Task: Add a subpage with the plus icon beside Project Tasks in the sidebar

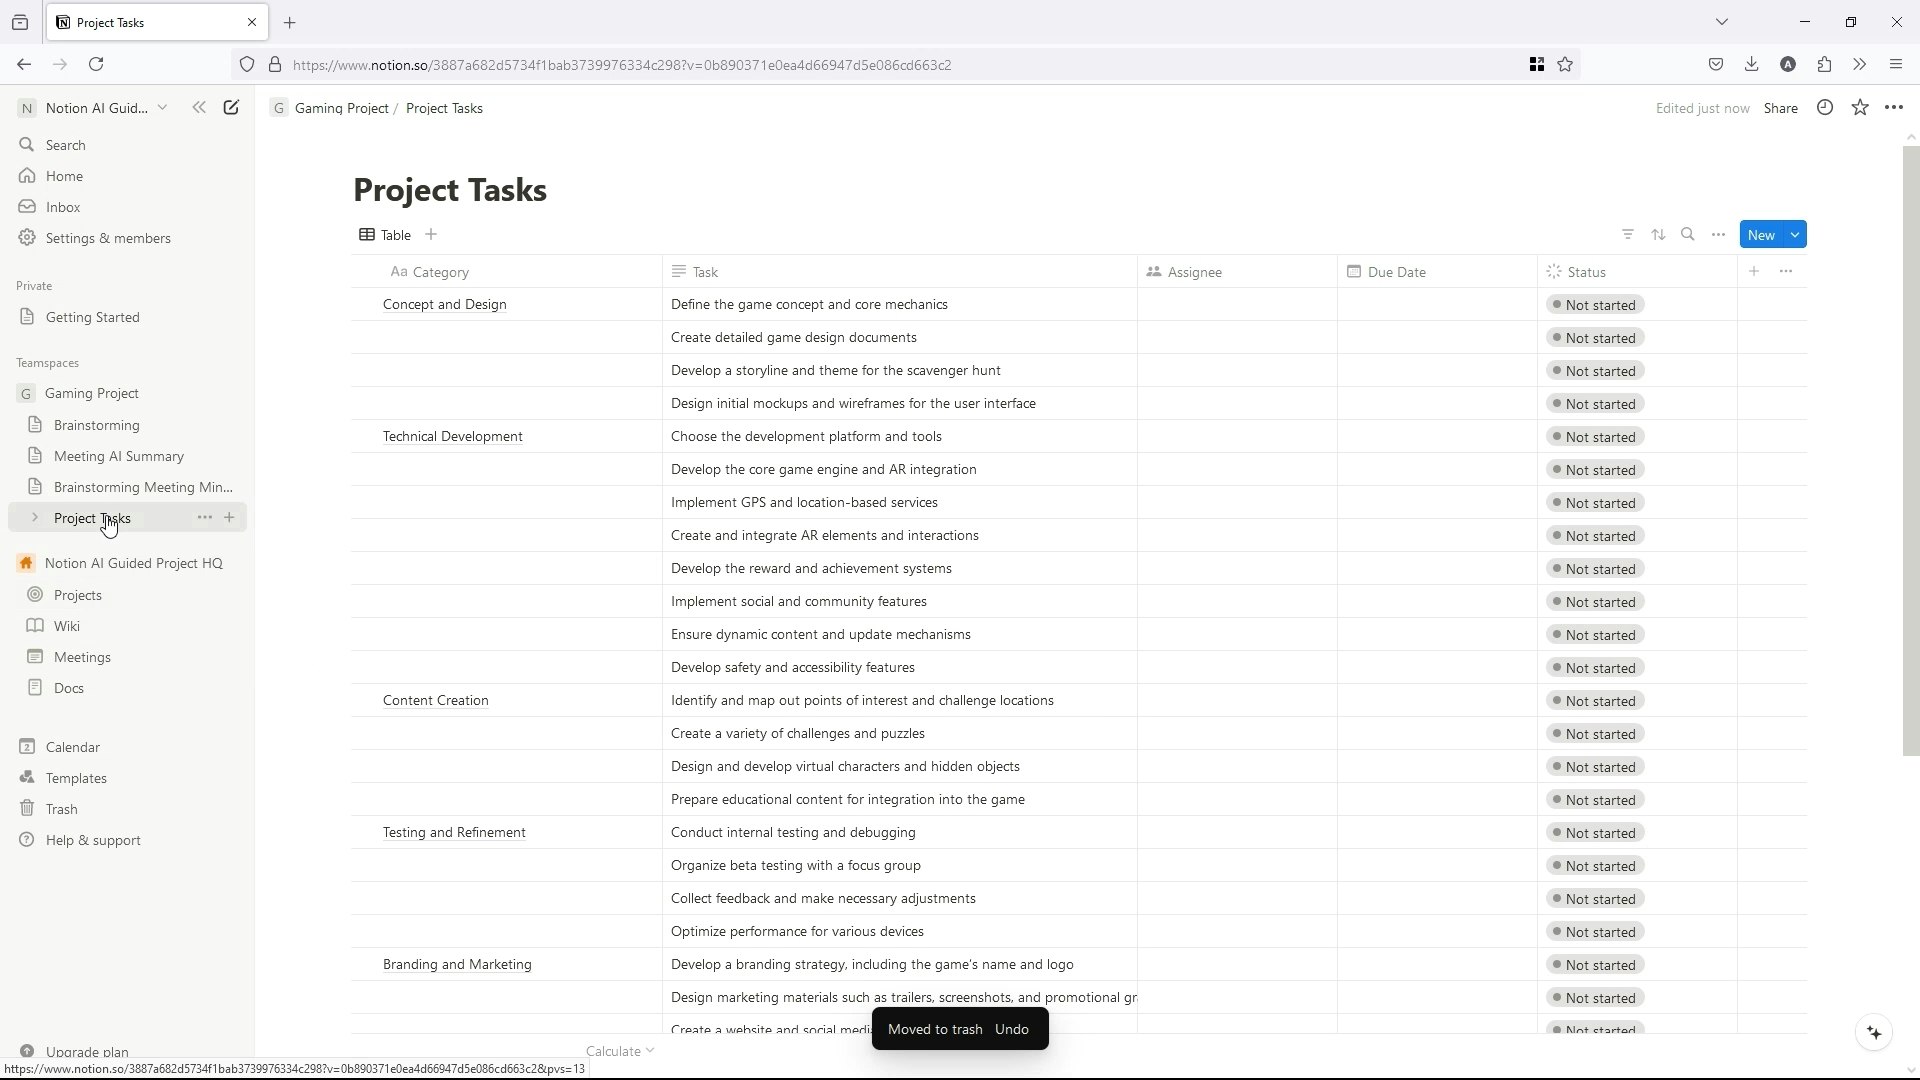Action: (229, 518)
